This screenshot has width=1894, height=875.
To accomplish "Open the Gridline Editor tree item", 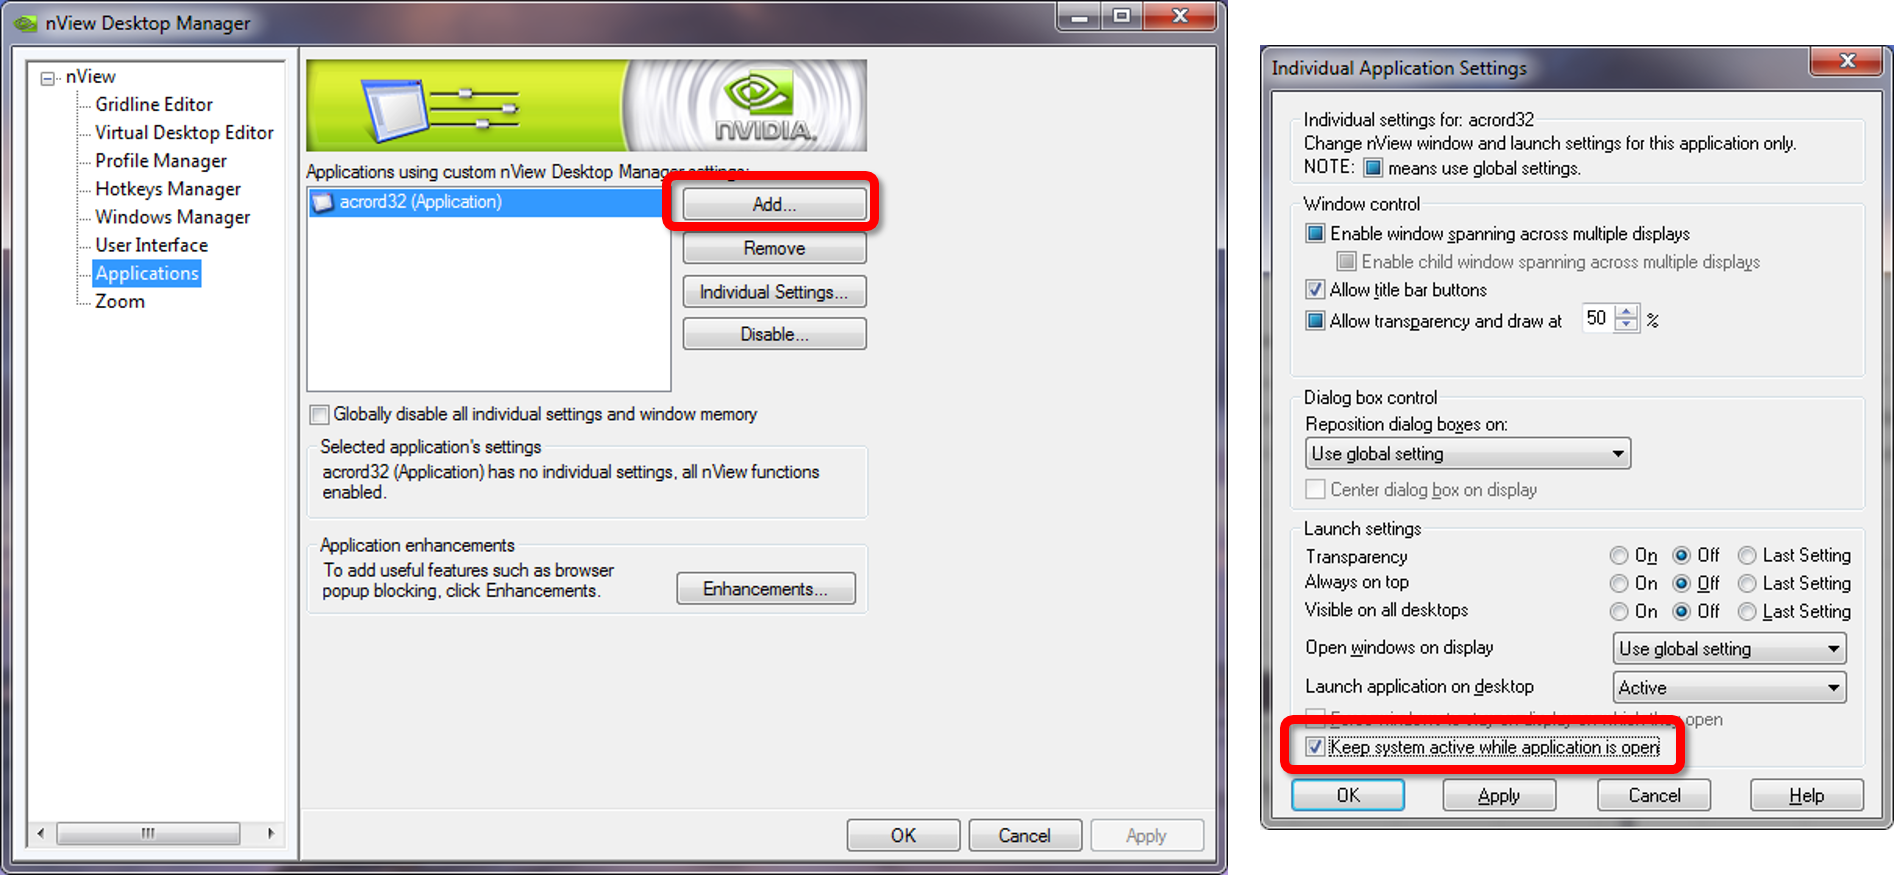I will tap(153, 104).
